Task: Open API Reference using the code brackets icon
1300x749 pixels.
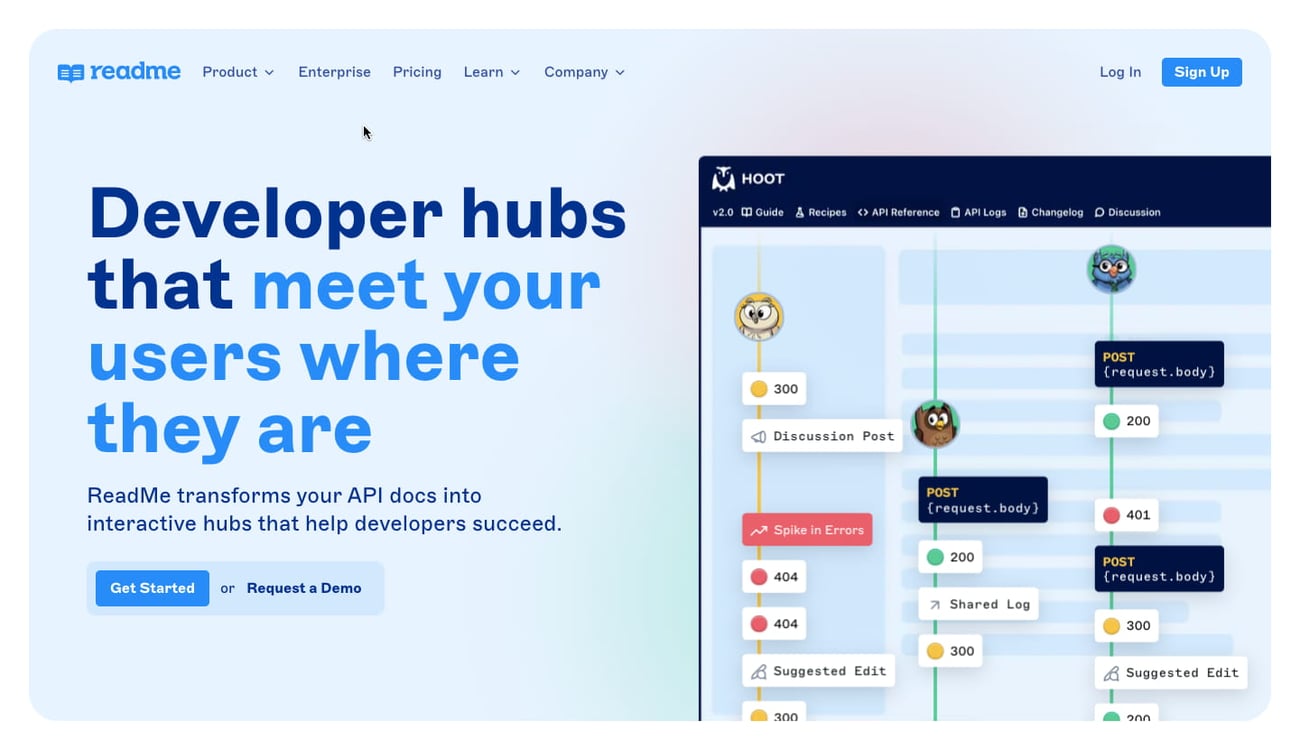Action: [862, 212]
